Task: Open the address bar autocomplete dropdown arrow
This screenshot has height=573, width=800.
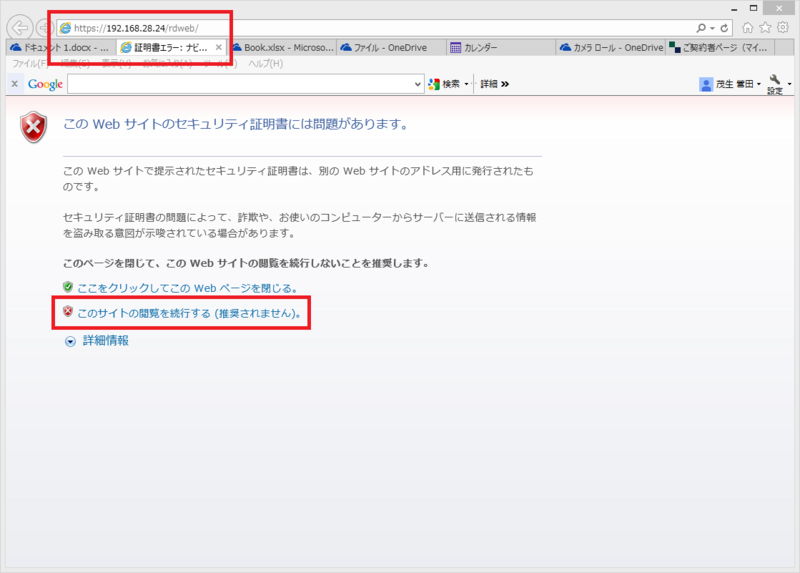Action: pyautogui.click(x=712, y=28)
